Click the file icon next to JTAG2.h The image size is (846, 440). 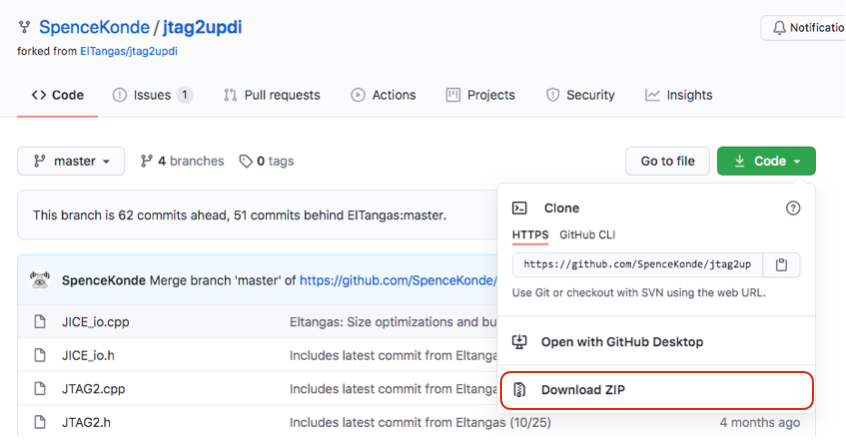point(40,422)
